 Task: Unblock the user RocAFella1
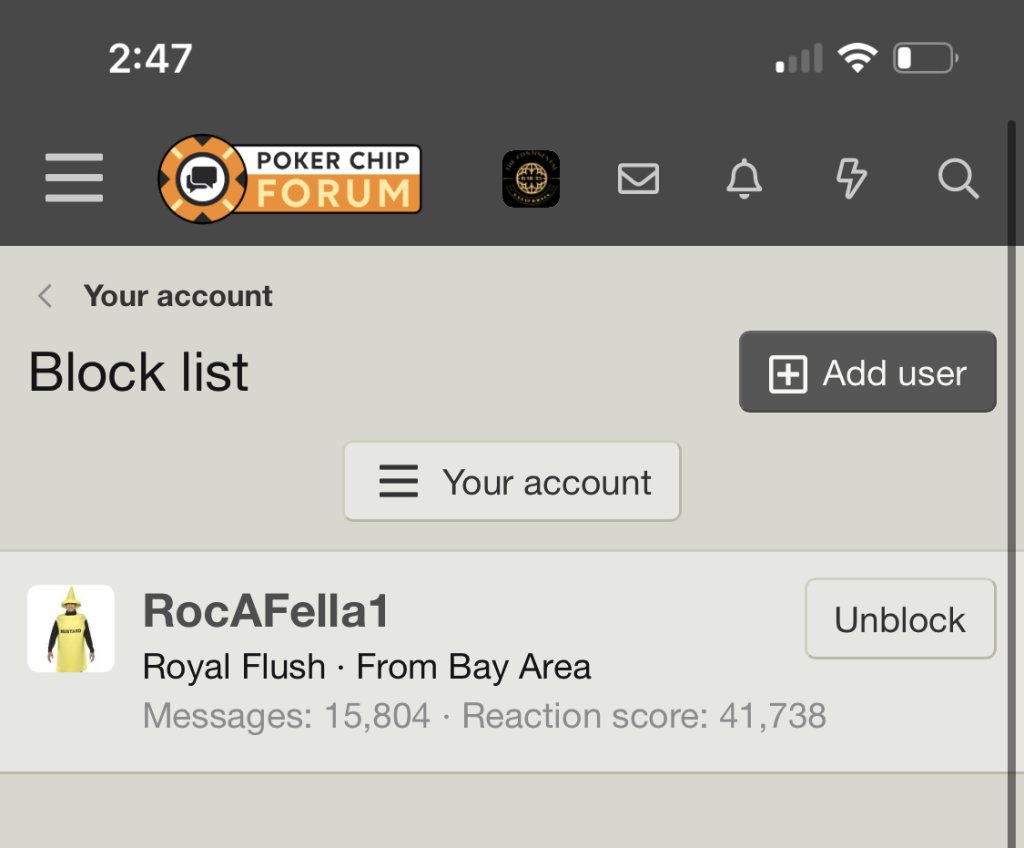coord(900,620)
